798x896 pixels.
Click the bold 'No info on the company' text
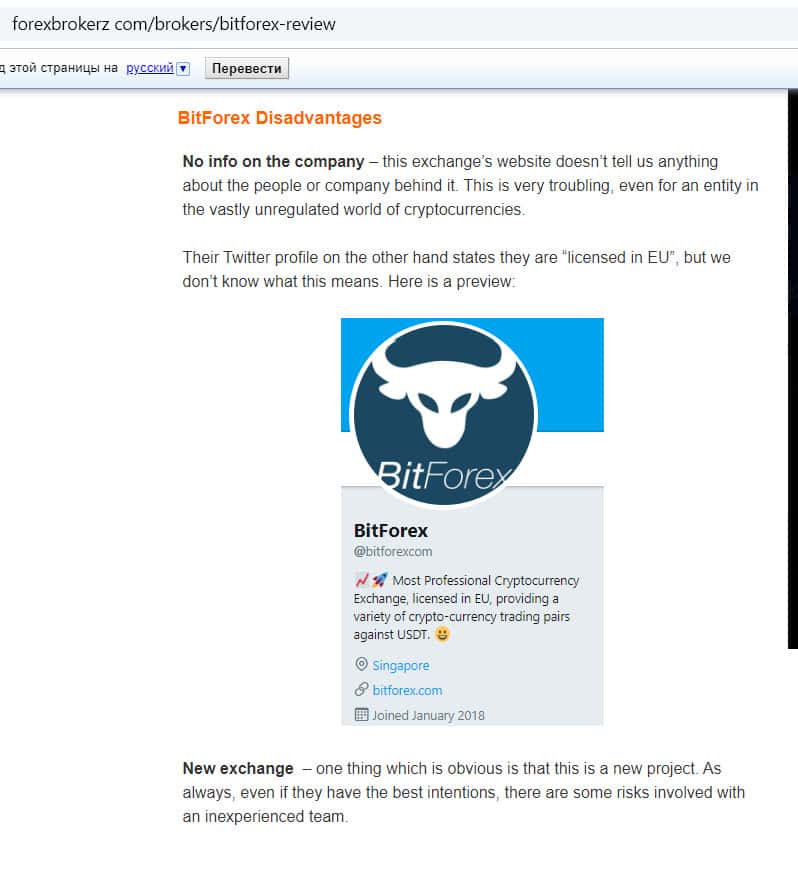273,161
